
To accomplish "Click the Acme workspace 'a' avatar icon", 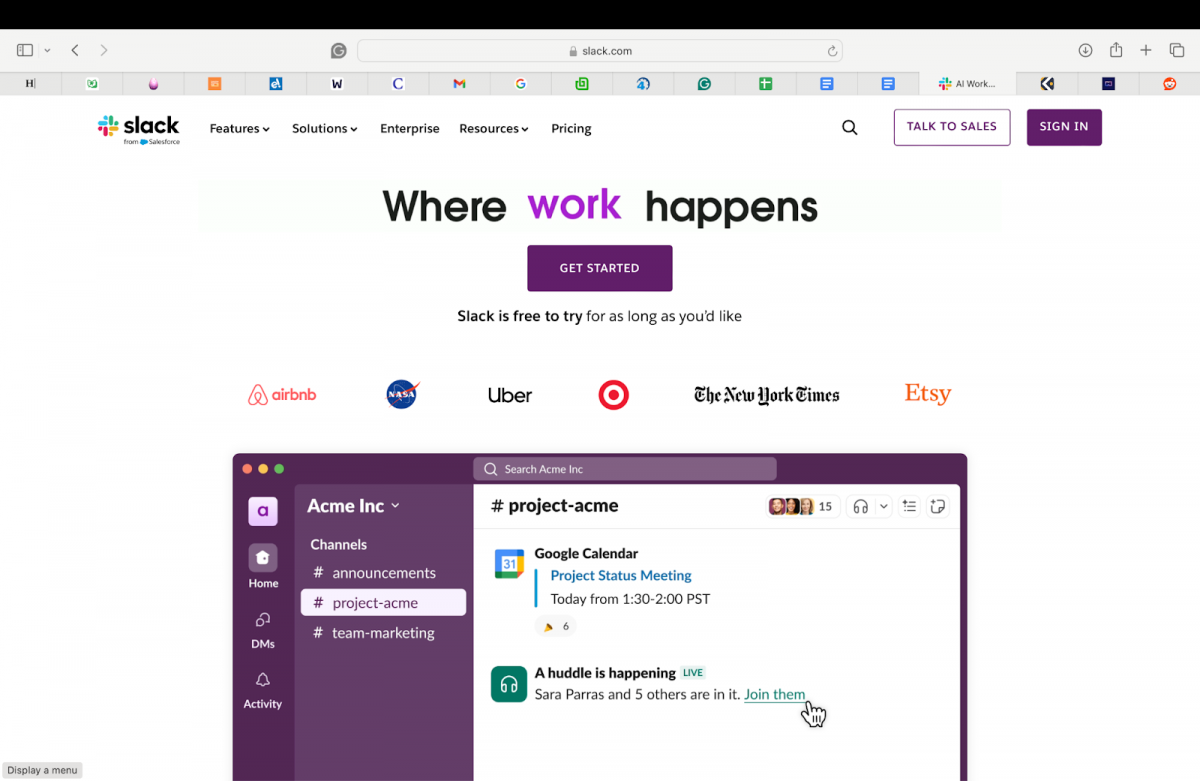I will pos(263,511).
